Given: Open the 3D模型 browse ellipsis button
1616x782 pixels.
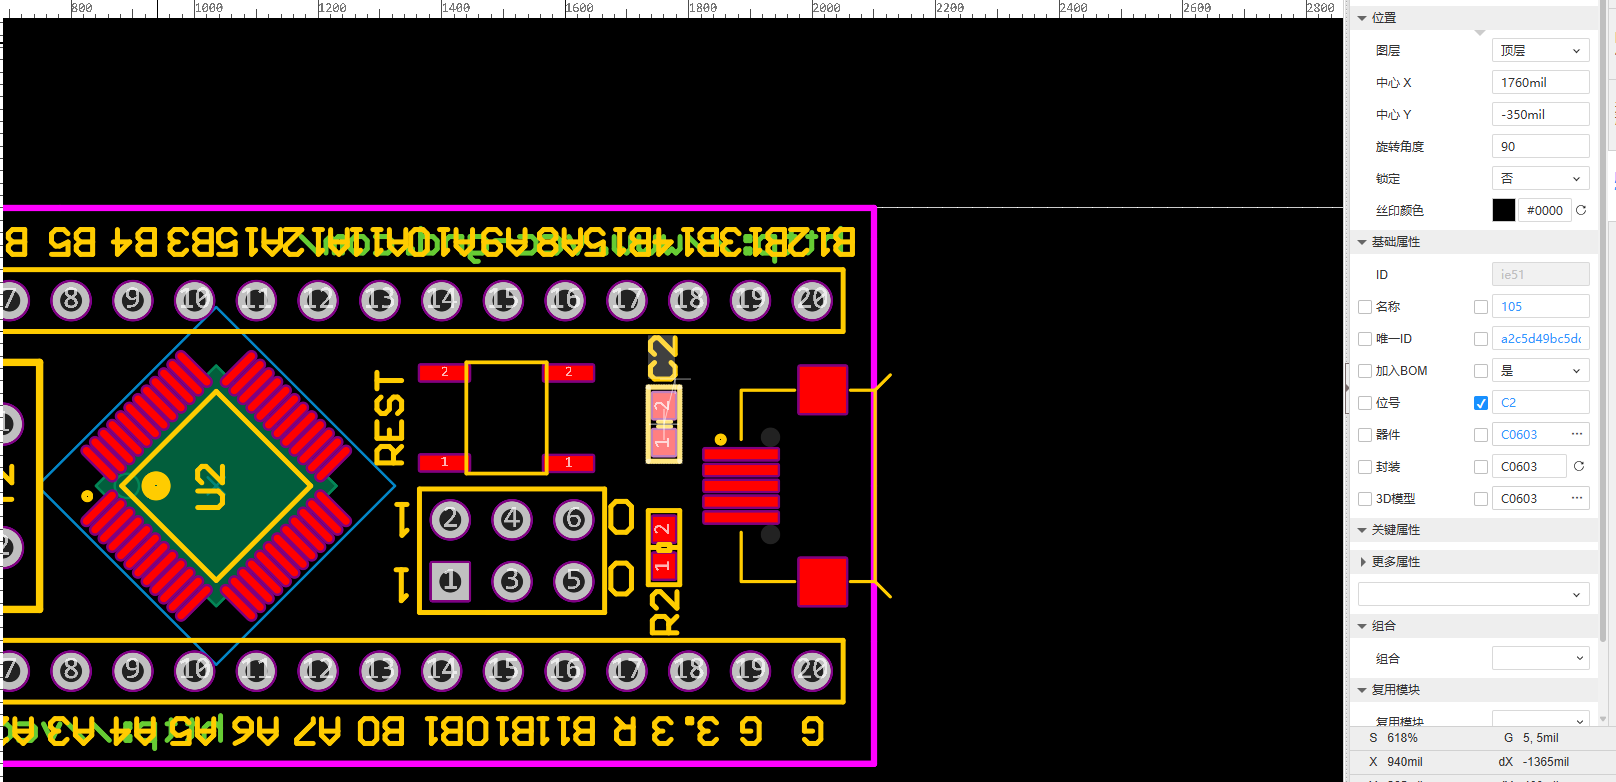Looking at the screenshot, I should pos(1577,498).
